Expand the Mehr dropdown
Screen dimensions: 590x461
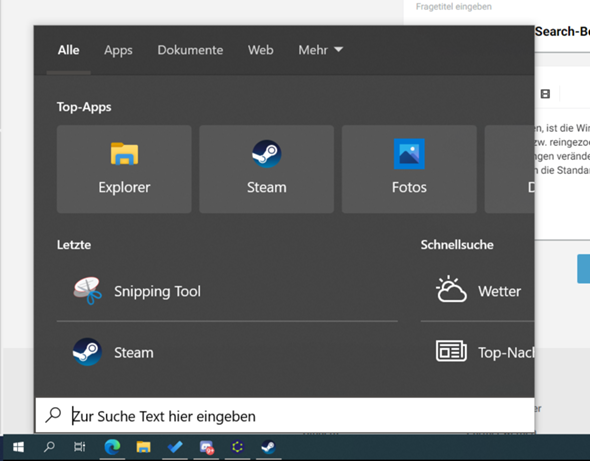point(321,50)
